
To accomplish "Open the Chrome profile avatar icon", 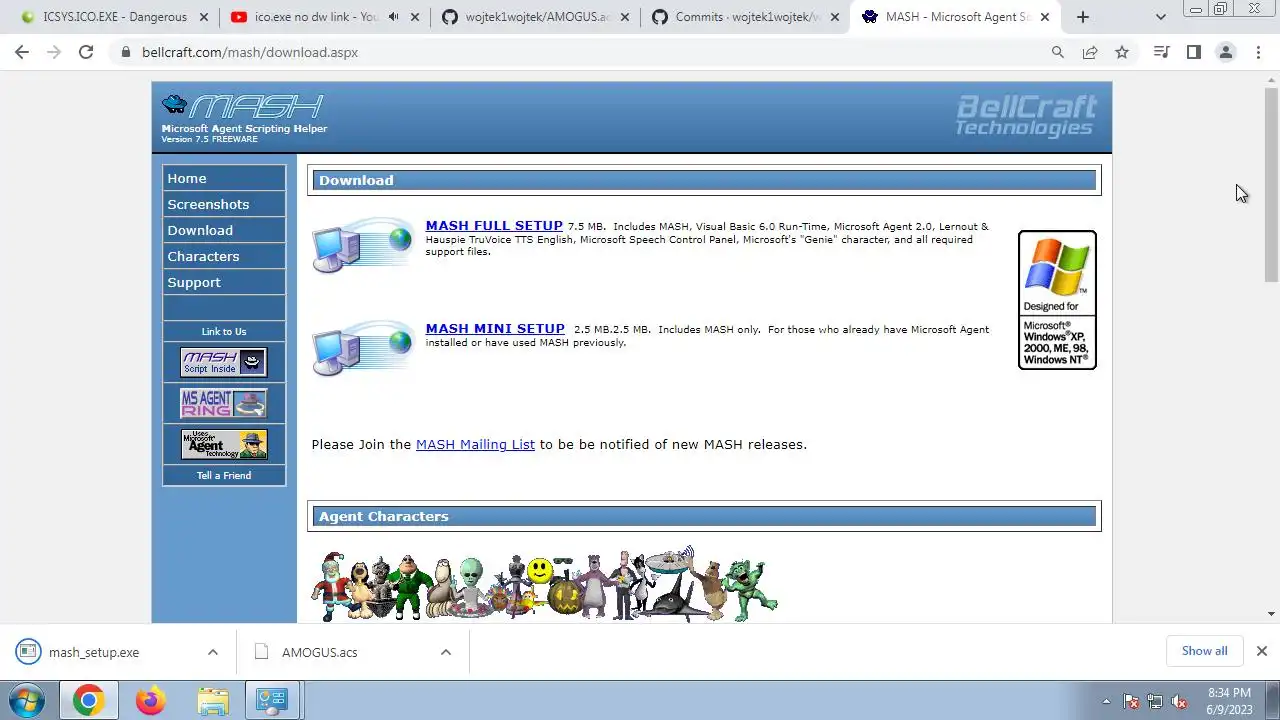I will (1225, 52).
